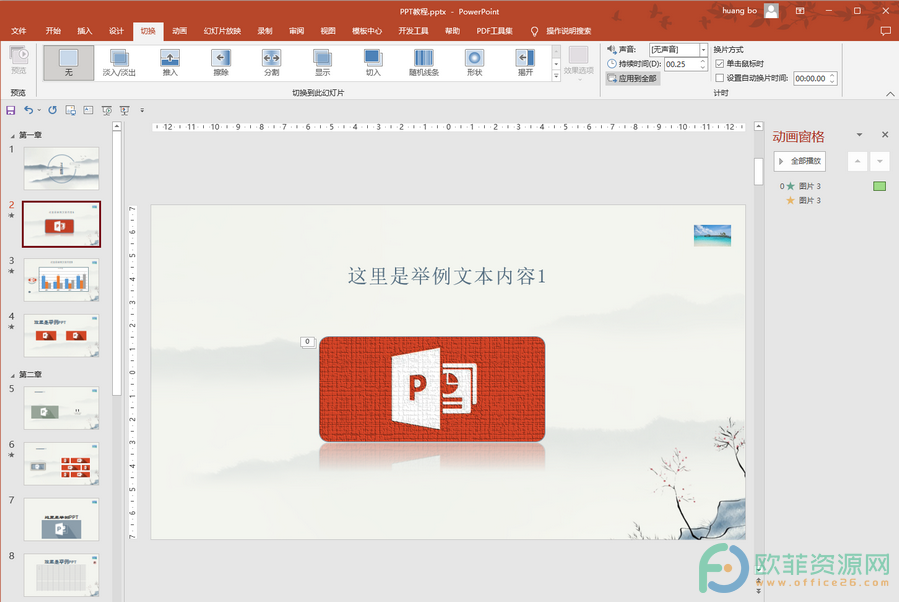Switch to the 开始 home tab

point(53,31)
